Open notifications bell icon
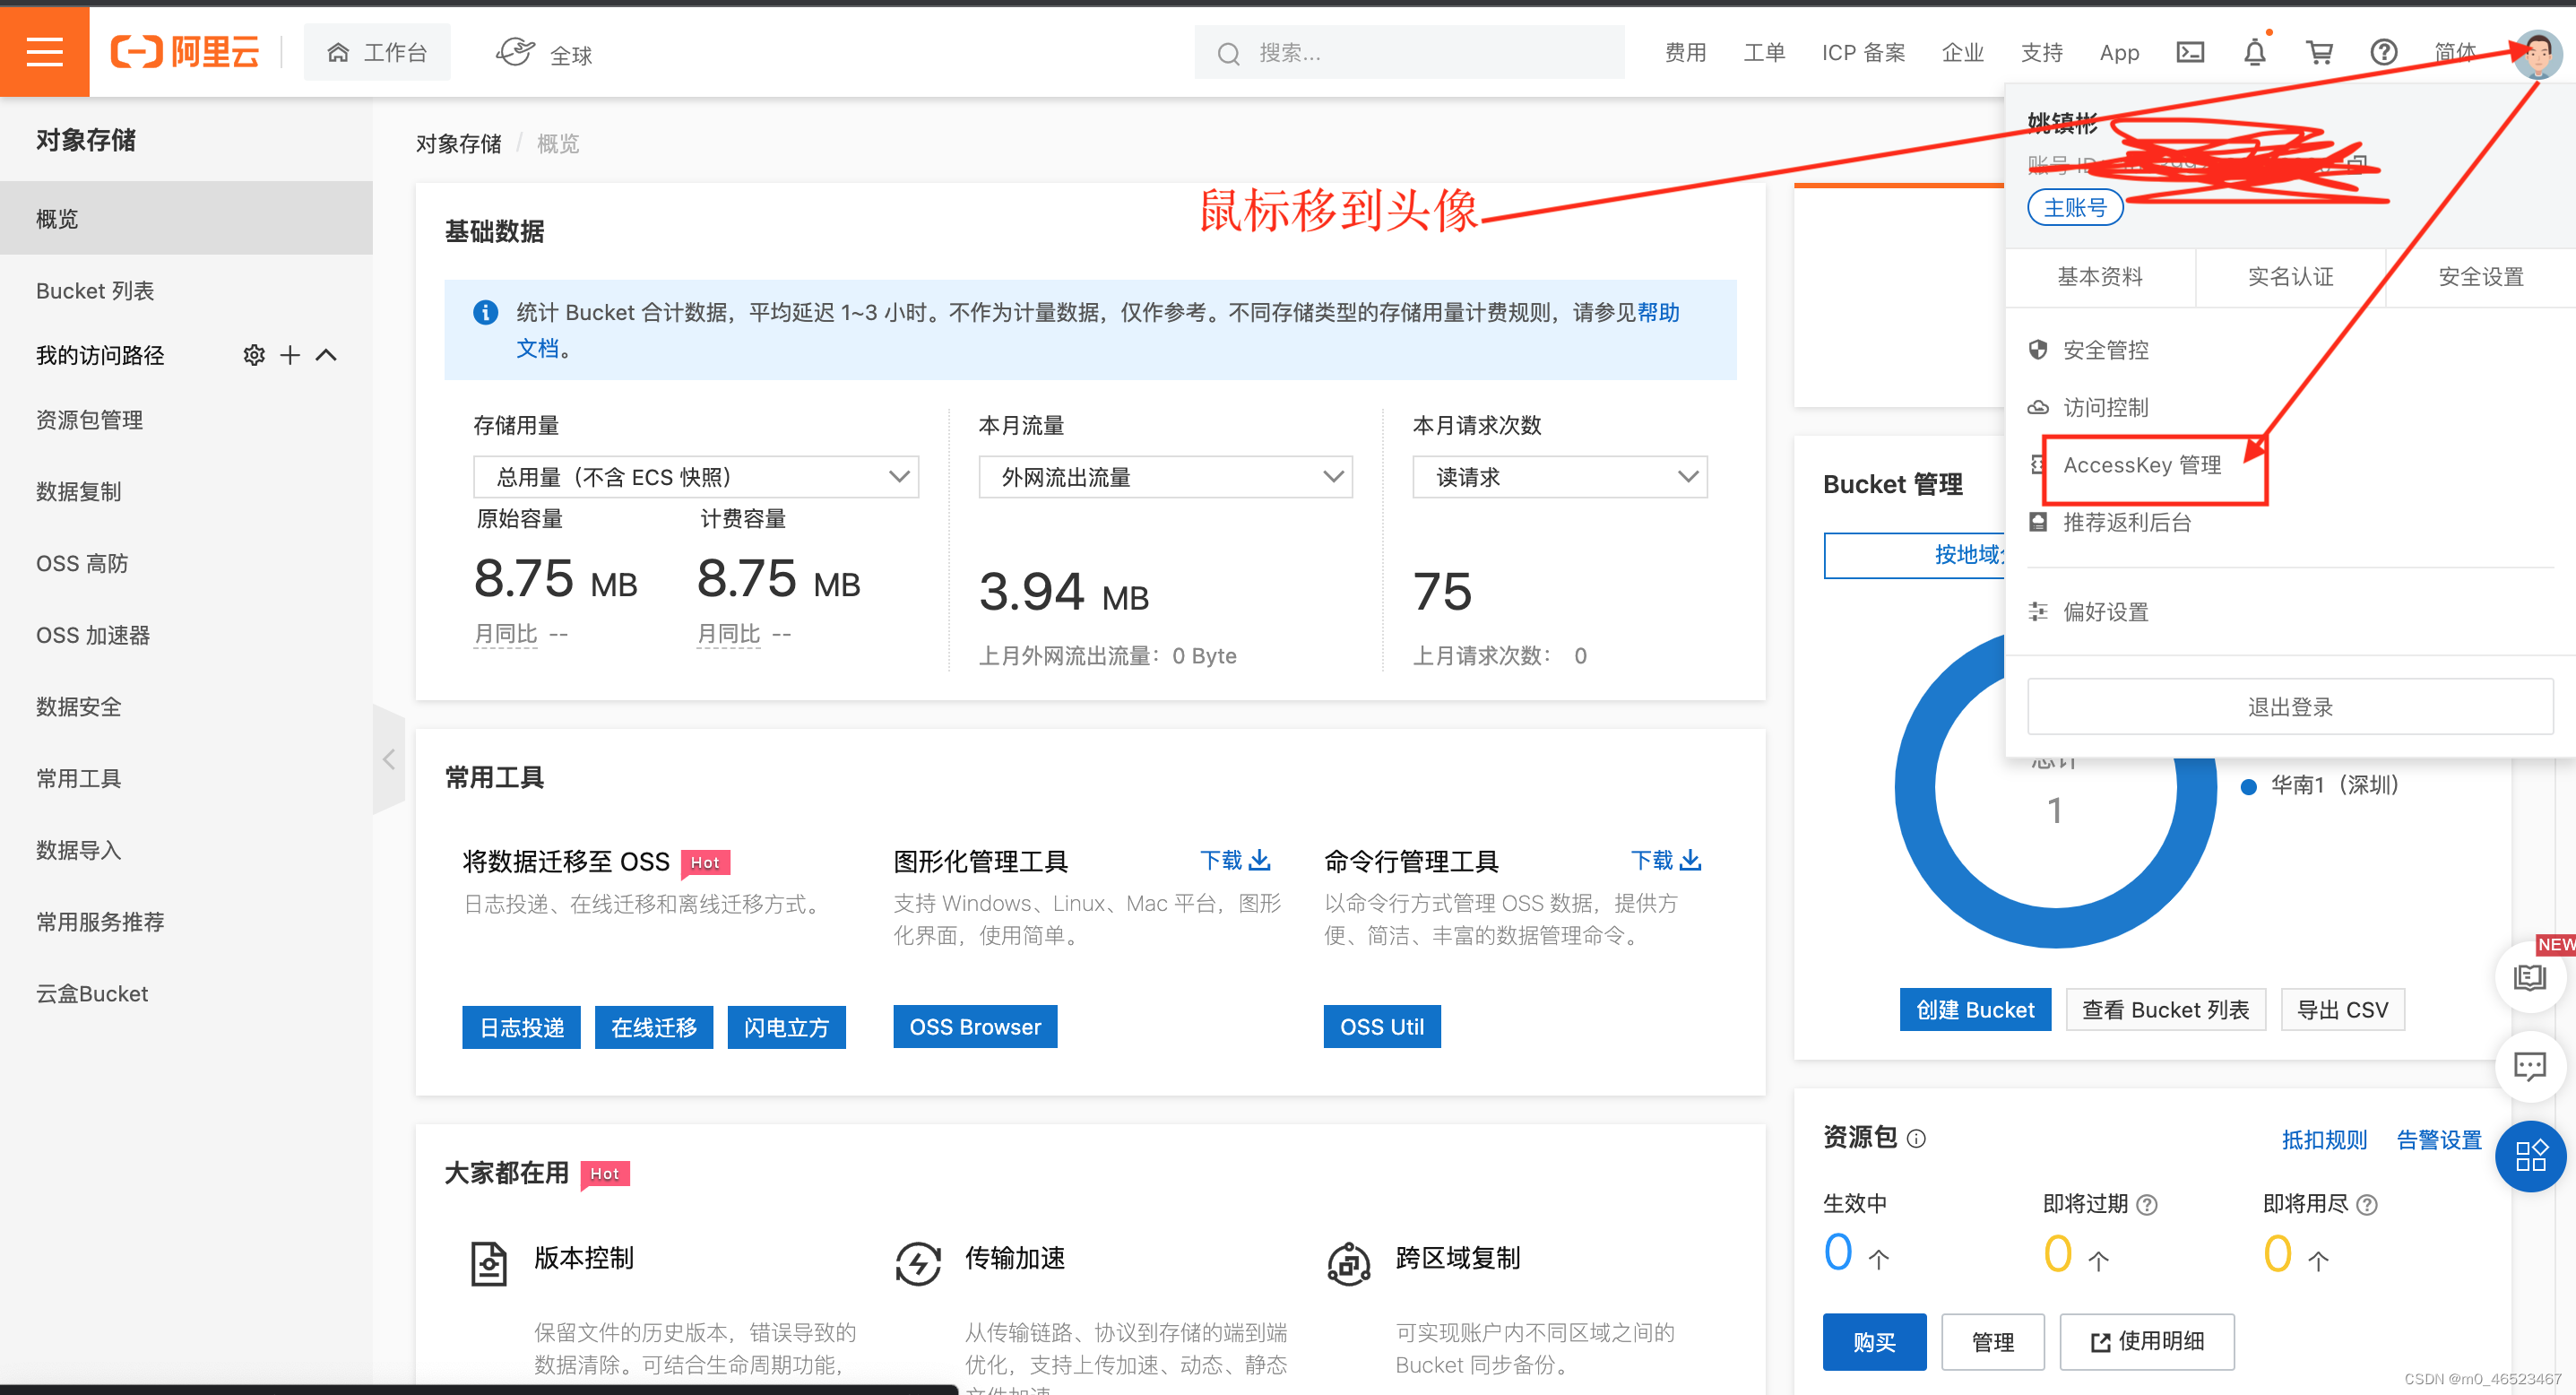 point(2255,52)
